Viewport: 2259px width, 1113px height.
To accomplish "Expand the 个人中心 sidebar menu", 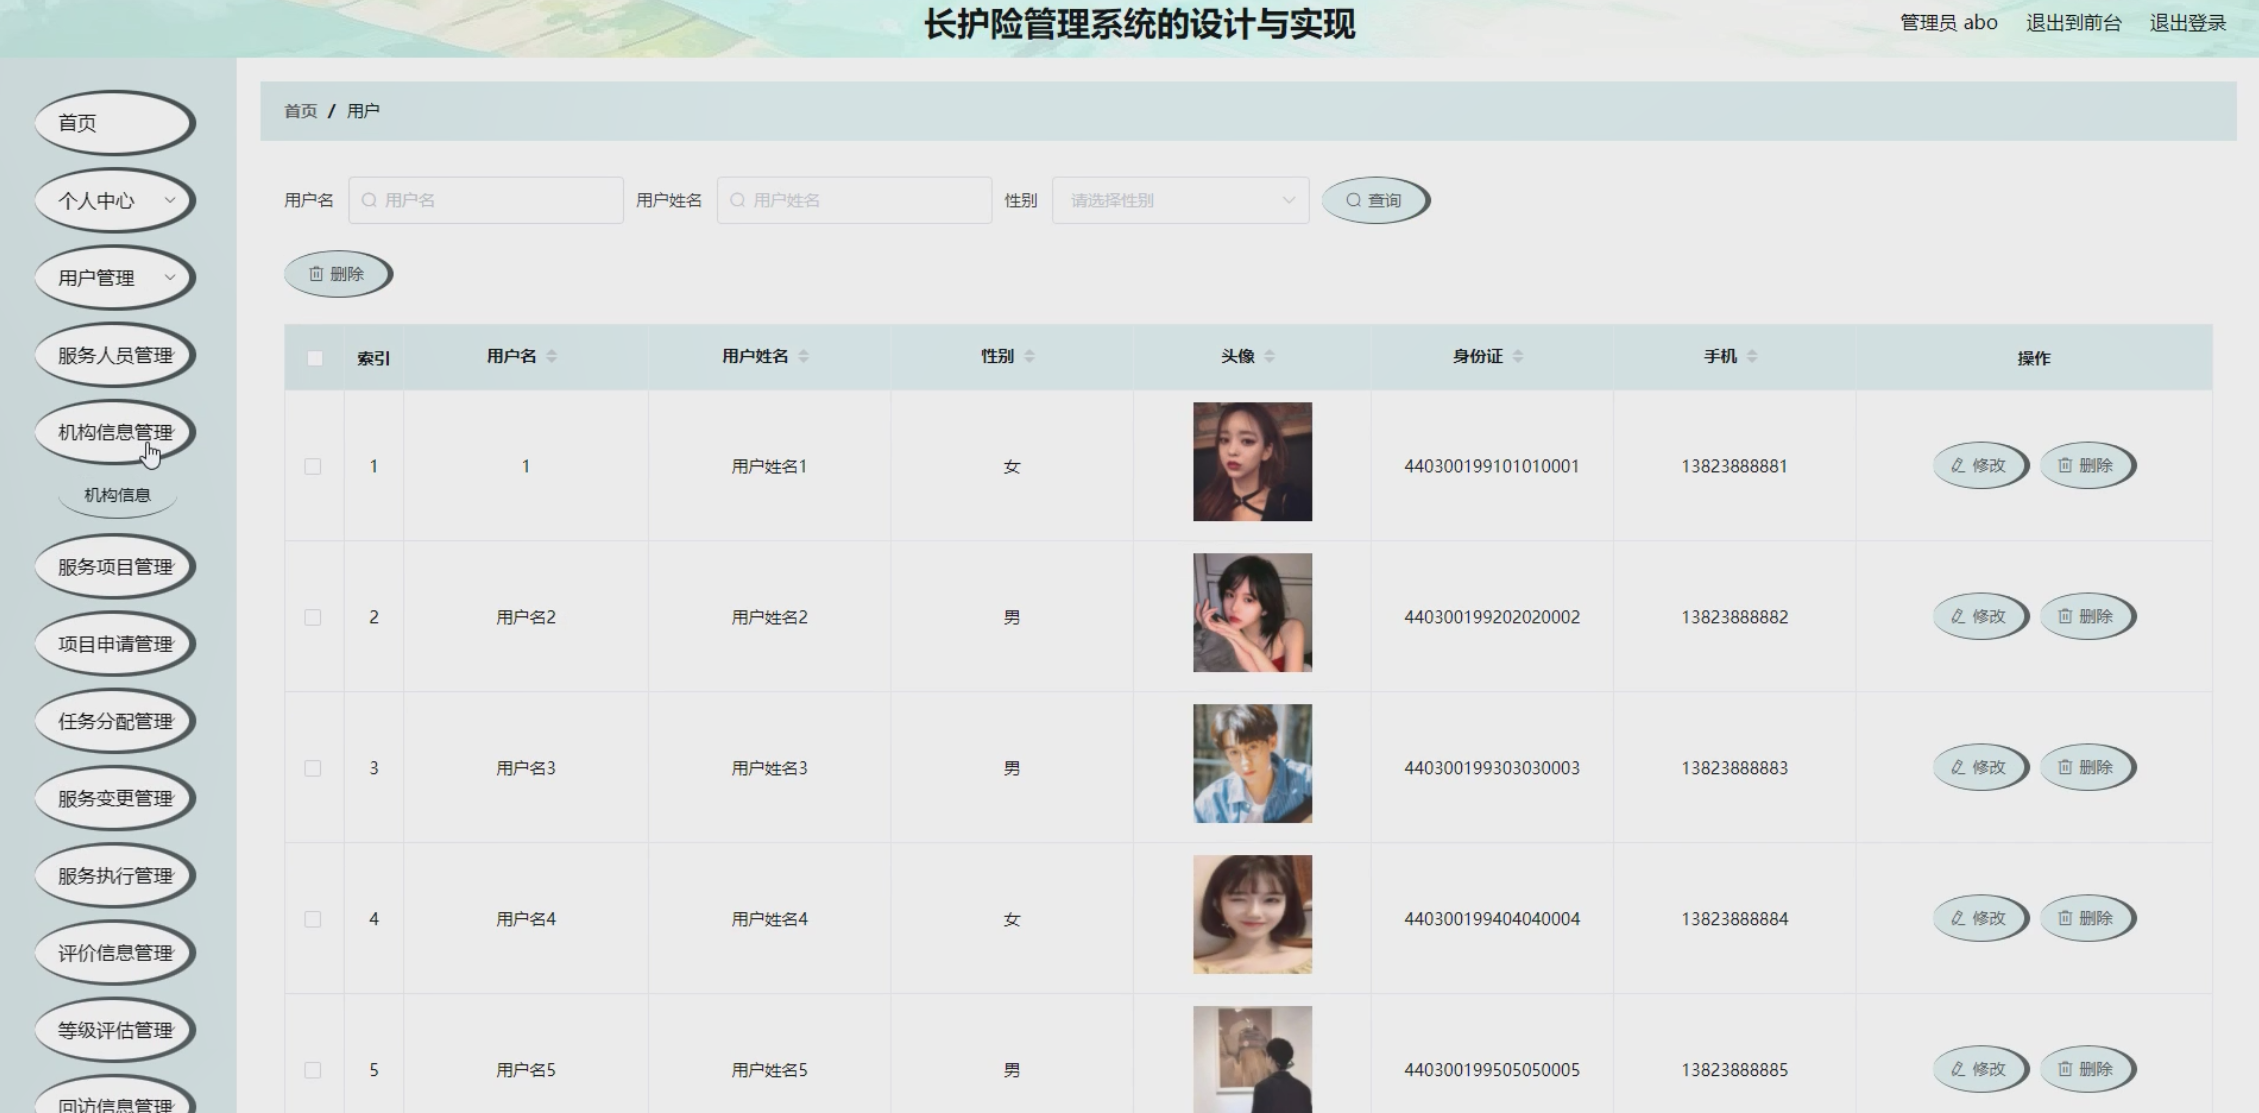I will [115, 201].
